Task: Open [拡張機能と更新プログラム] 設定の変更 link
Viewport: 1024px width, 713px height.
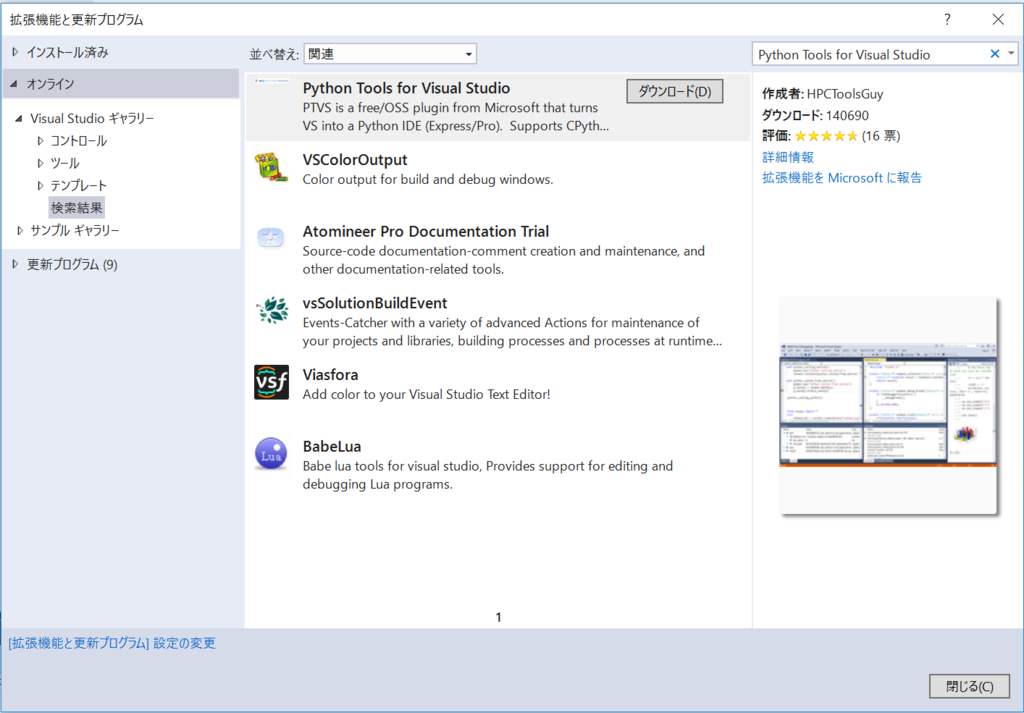Action: [112, 643]
